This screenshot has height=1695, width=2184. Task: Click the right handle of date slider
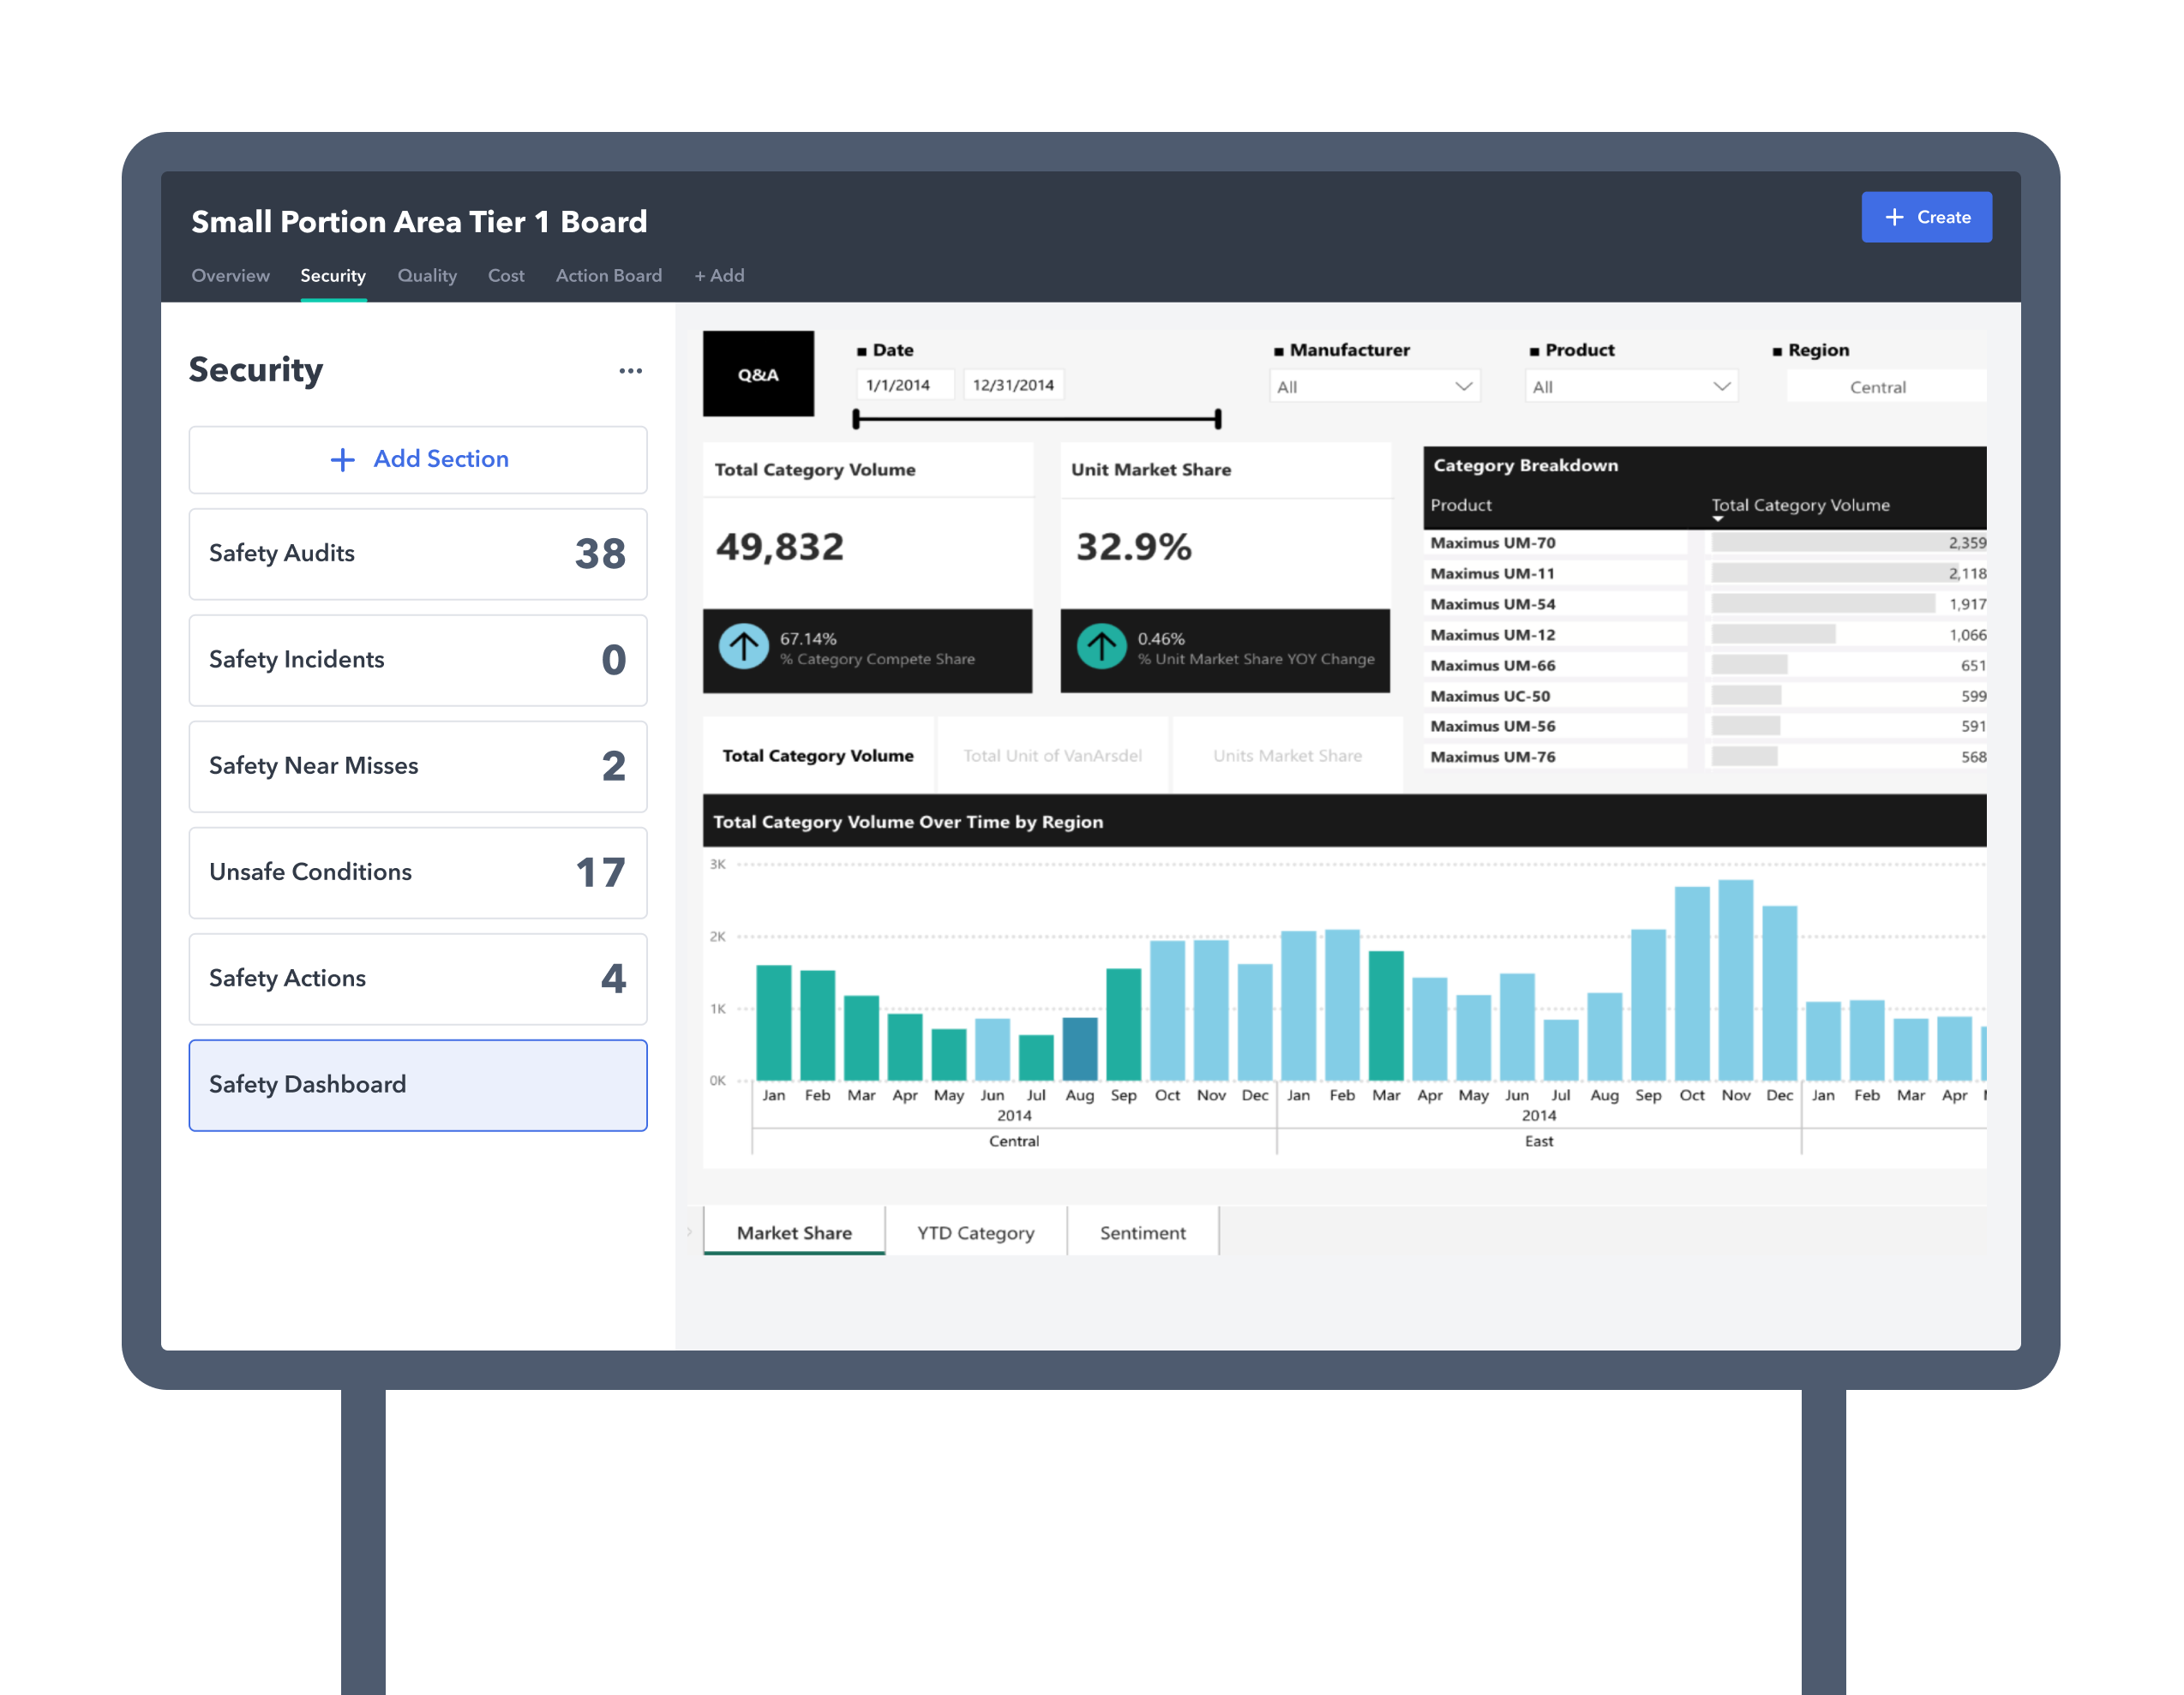1217,419
